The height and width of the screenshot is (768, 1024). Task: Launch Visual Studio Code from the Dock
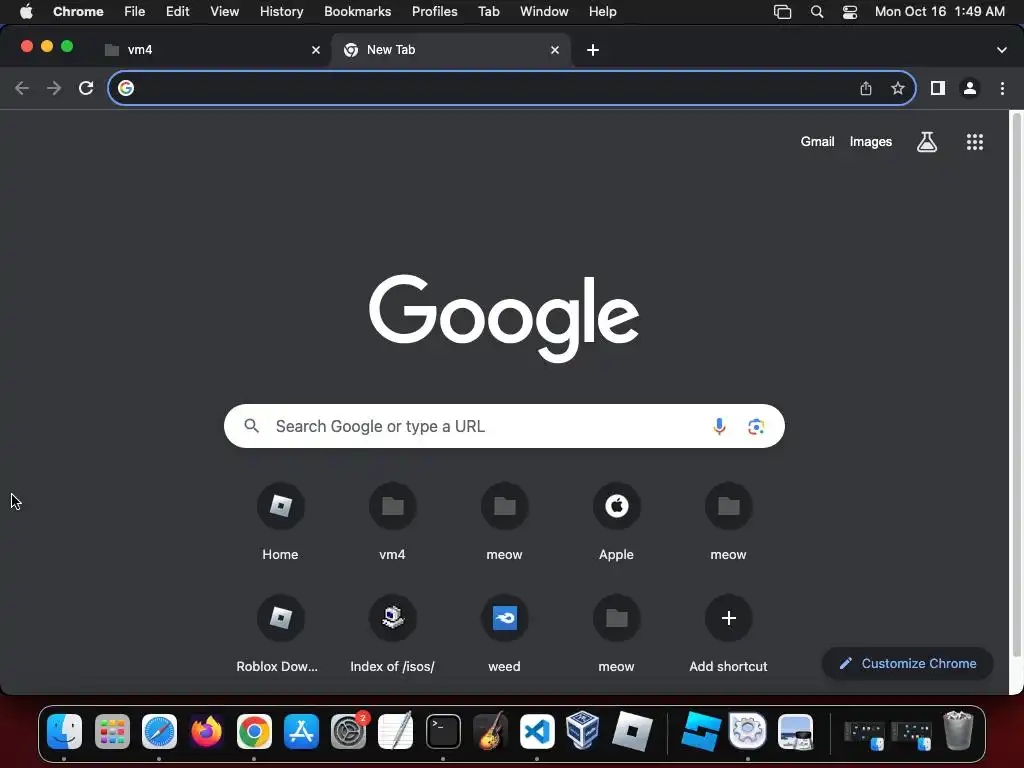click(537, 731)
